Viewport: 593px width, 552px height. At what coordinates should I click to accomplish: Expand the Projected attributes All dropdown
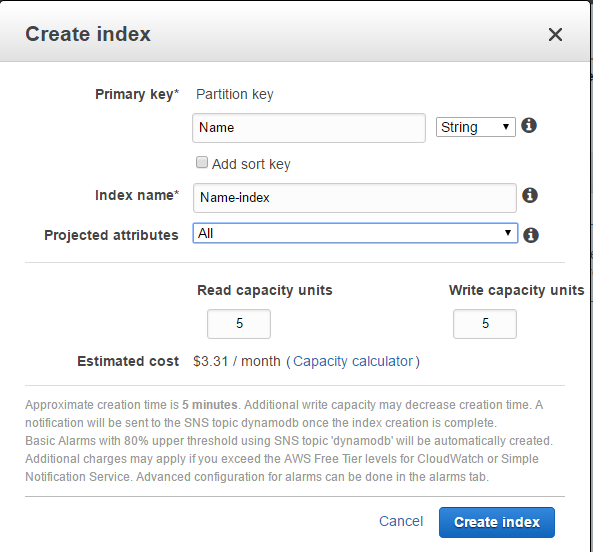point(355,233)
